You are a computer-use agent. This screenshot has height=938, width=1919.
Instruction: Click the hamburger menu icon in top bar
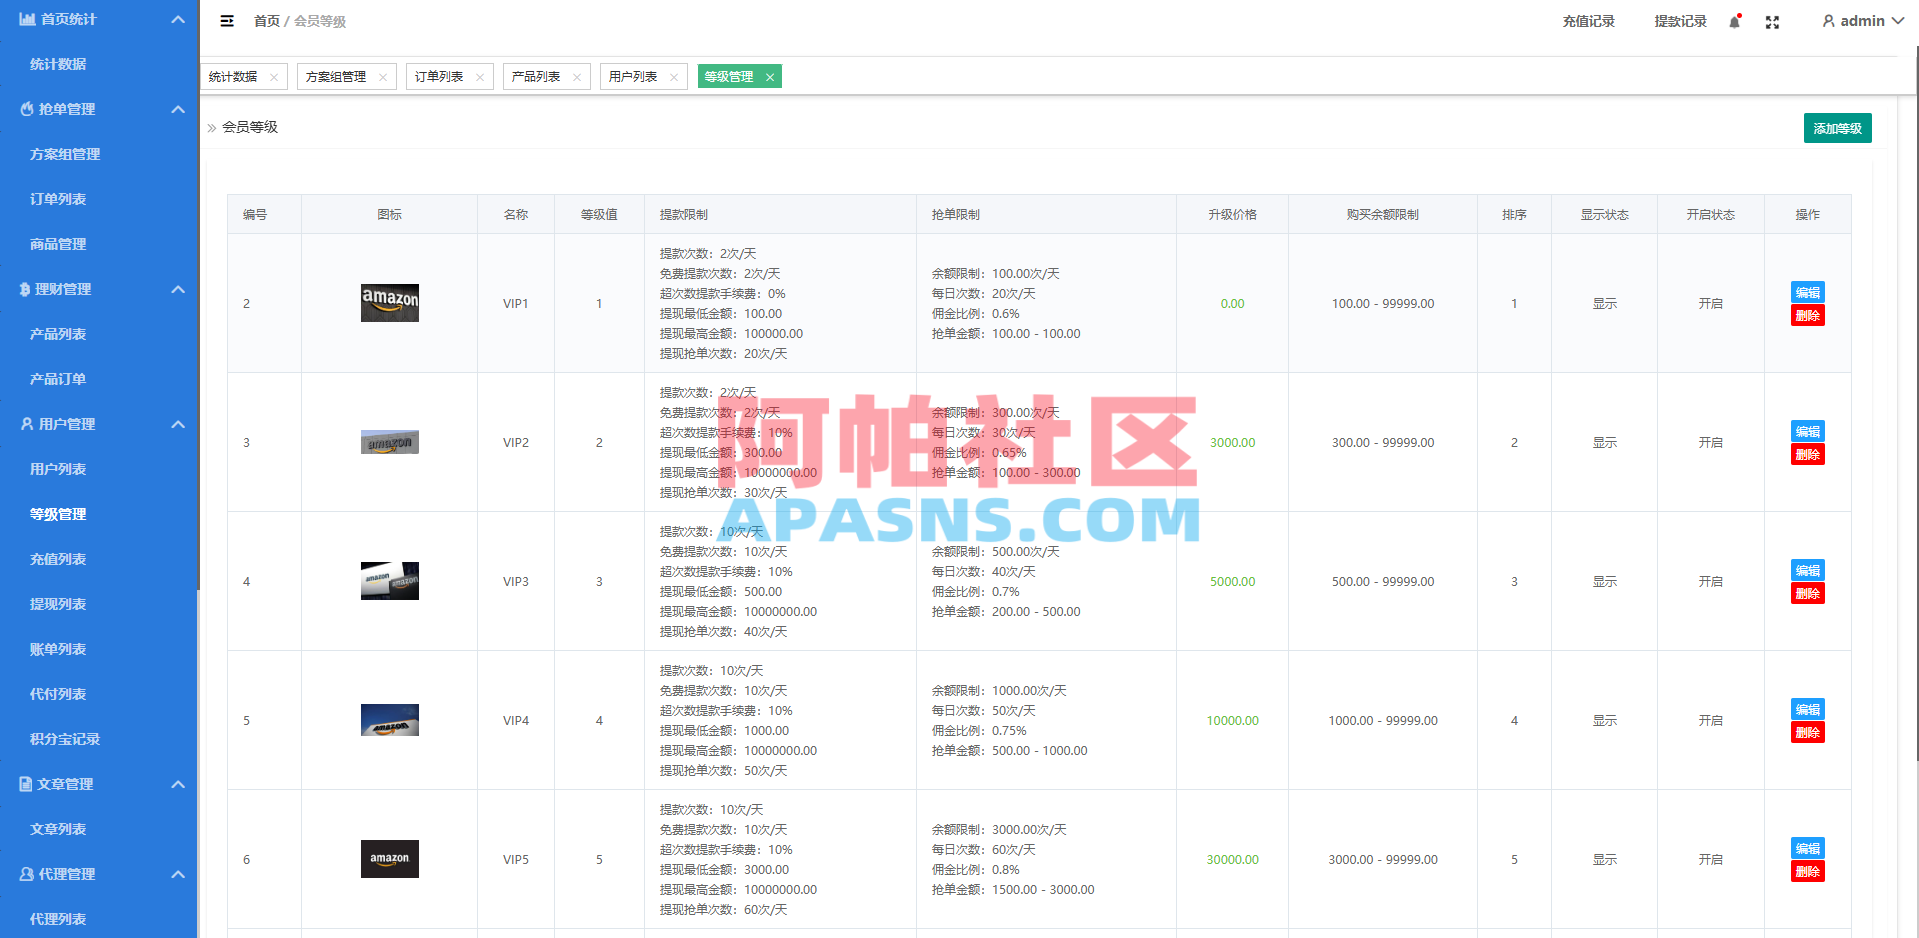pyautogui.click(x=227, y=20)
